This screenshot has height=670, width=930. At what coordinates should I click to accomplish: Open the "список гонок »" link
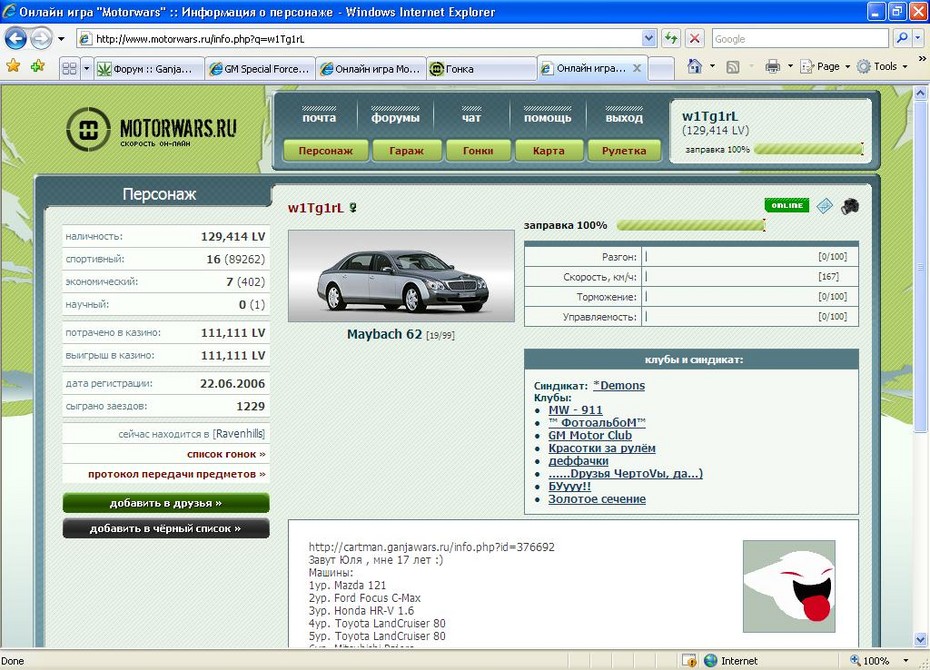tap(226, 454)
